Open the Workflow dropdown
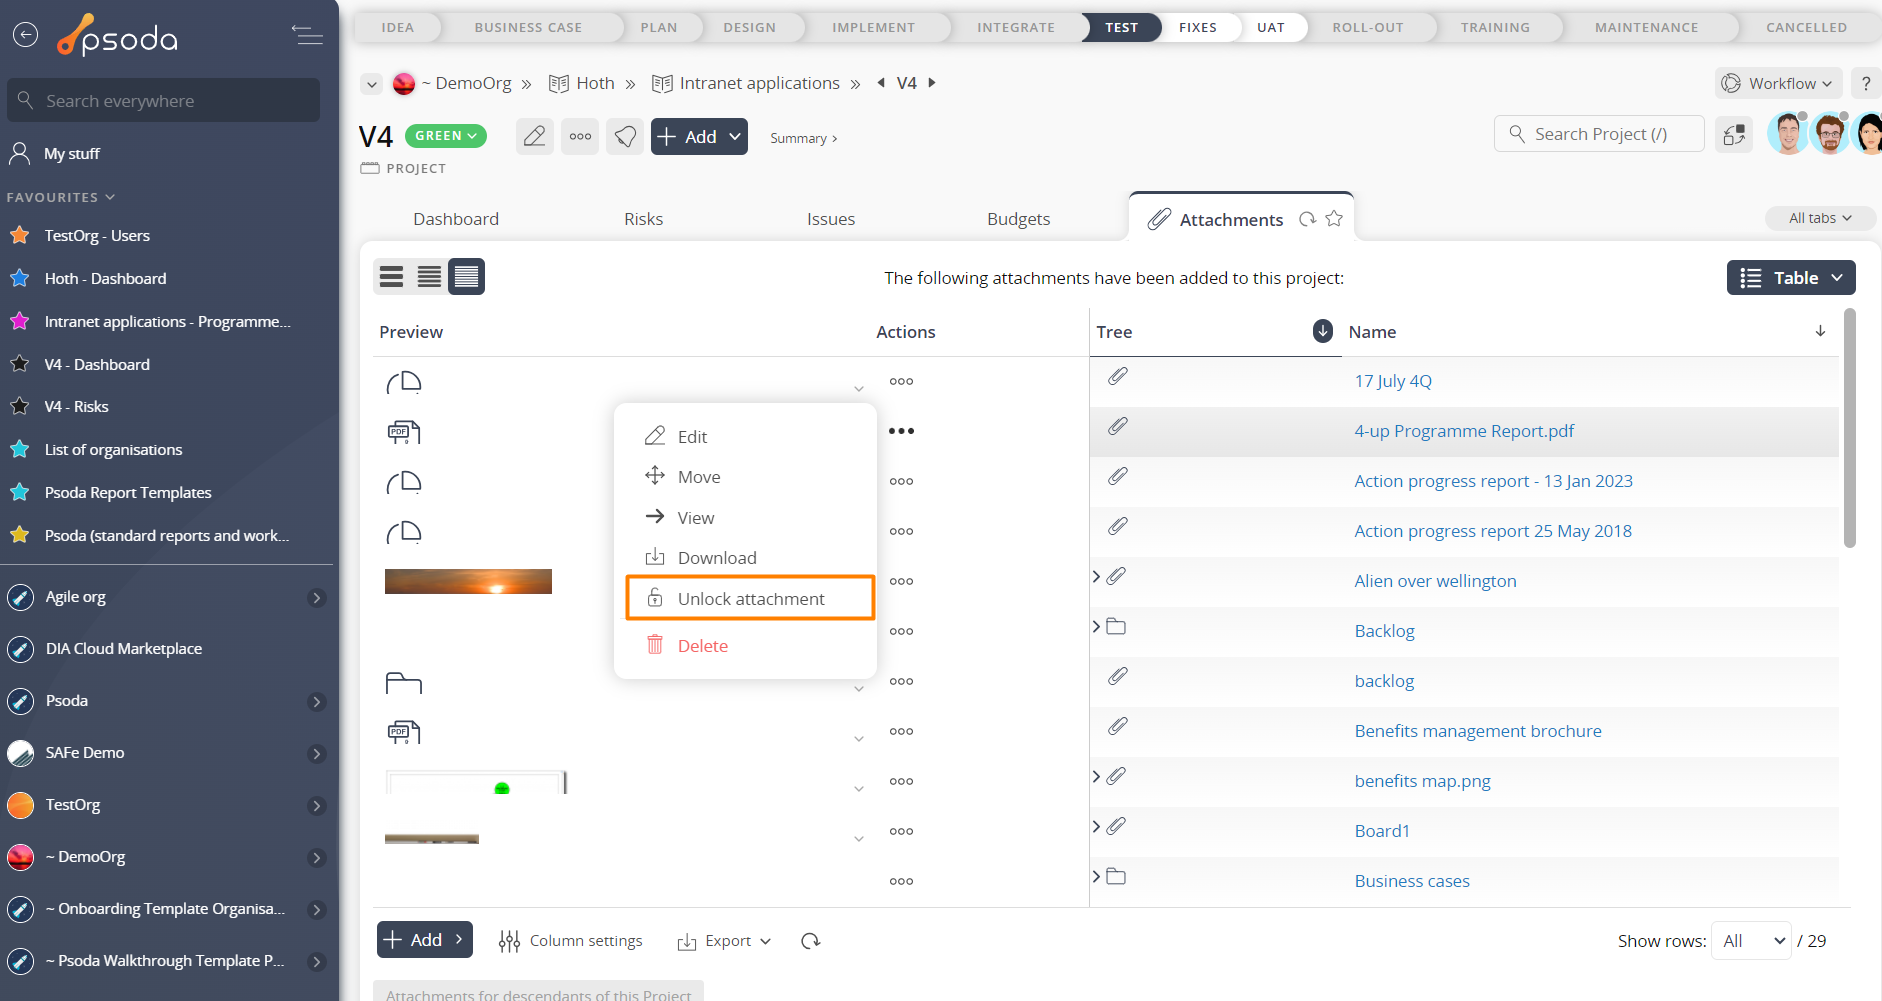The image size is (1882, 1001). (1778, 83)
